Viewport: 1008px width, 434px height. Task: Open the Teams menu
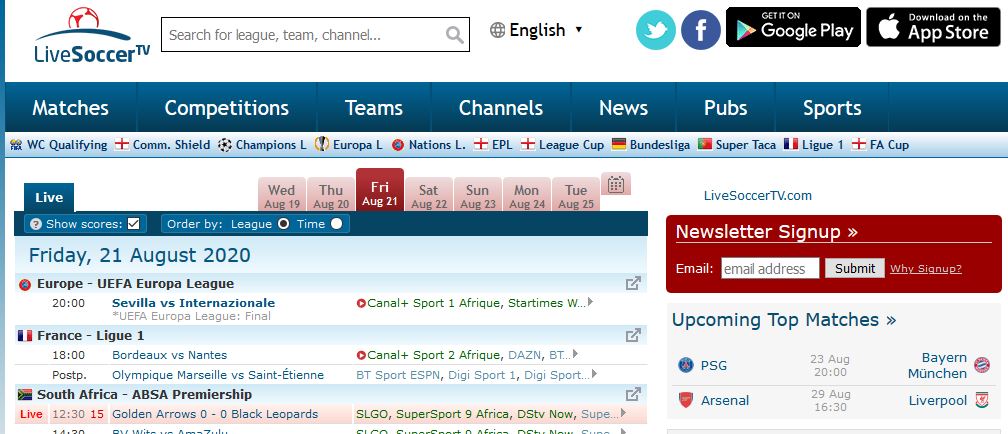[x=374, y=107]
